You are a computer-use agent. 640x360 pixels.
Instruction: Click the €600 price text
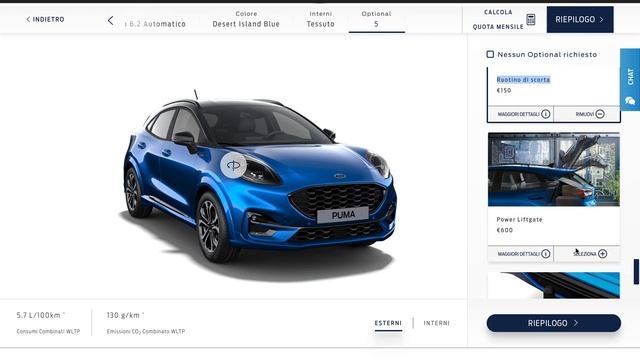coord(504,230)
